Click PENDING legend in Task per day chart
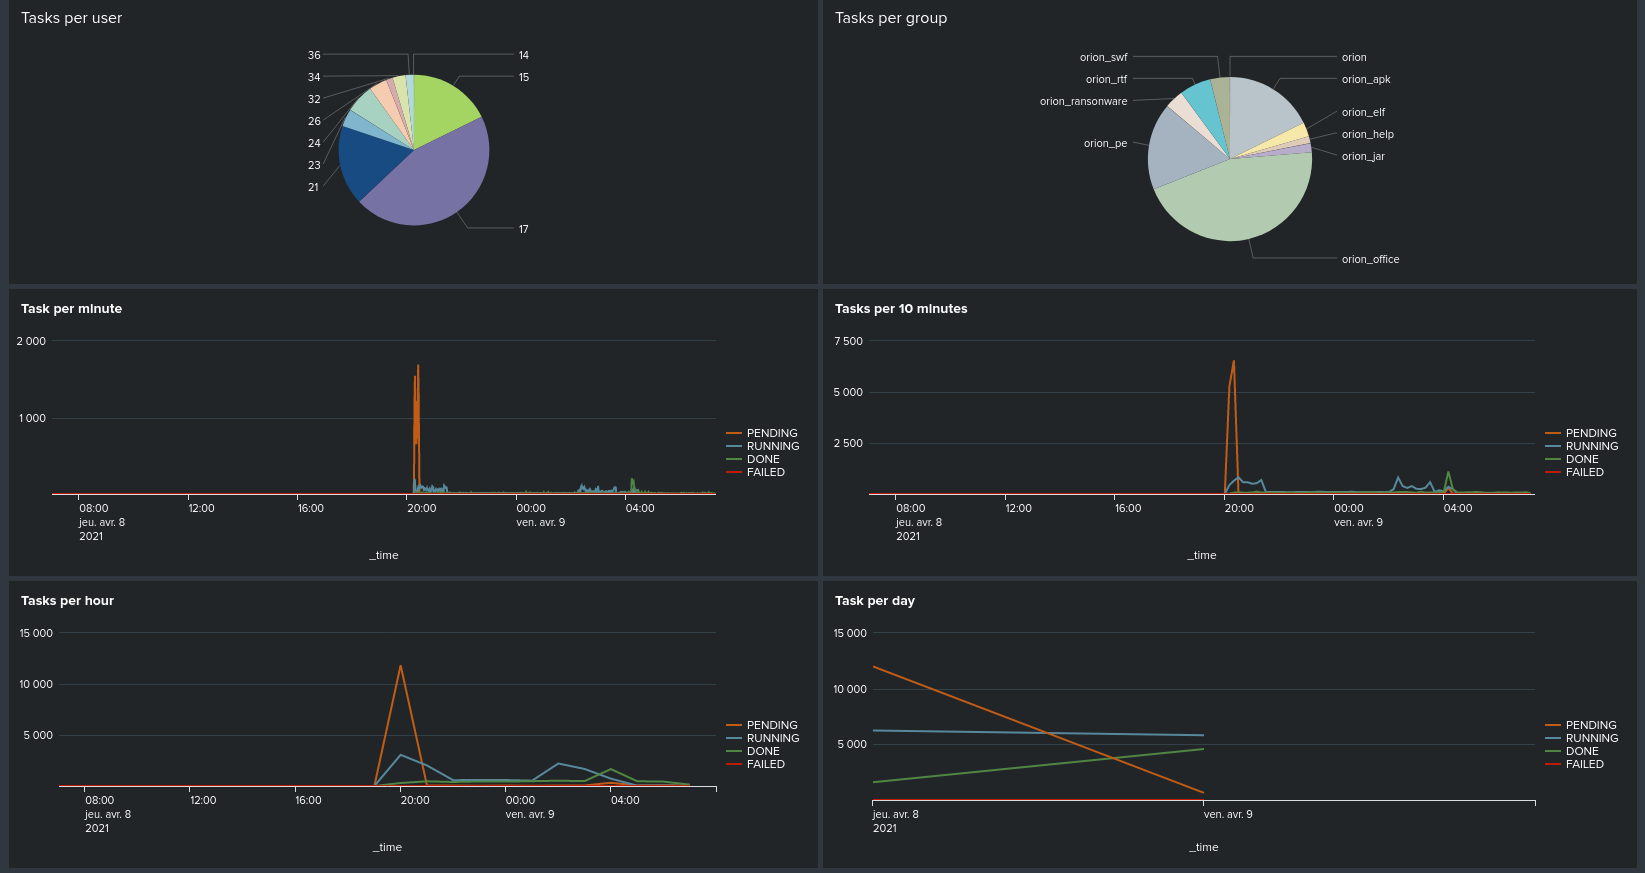Viewport: 1645px width, 873px height. (1581, 725)
